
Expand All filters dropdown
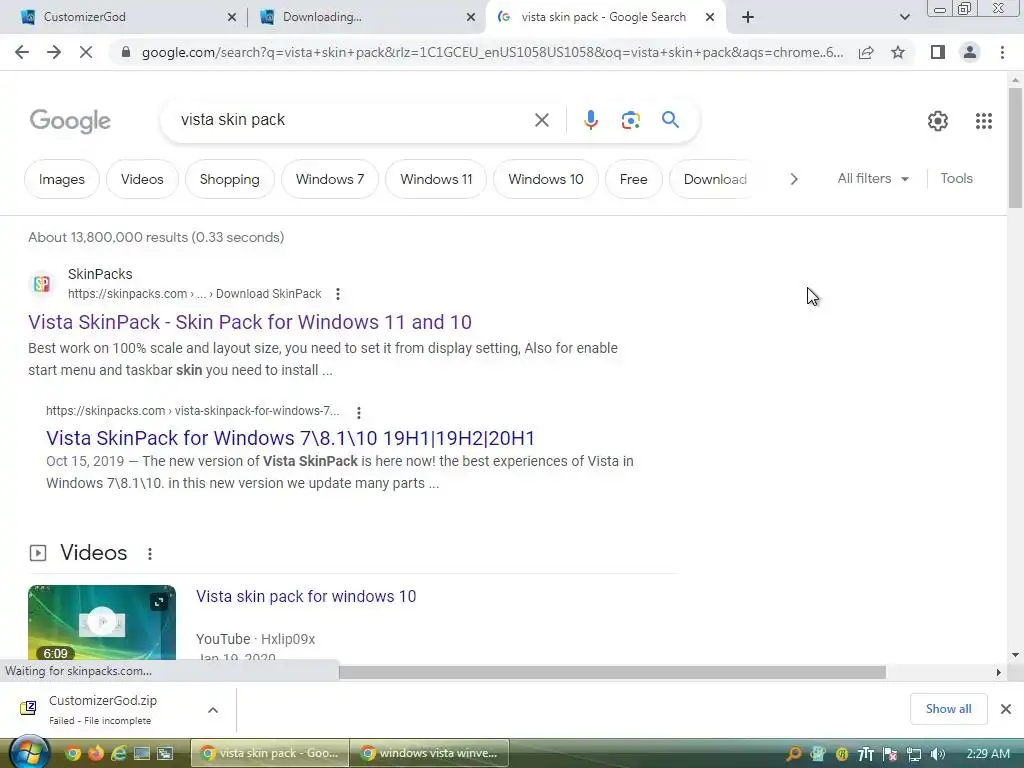click(873, 178)
